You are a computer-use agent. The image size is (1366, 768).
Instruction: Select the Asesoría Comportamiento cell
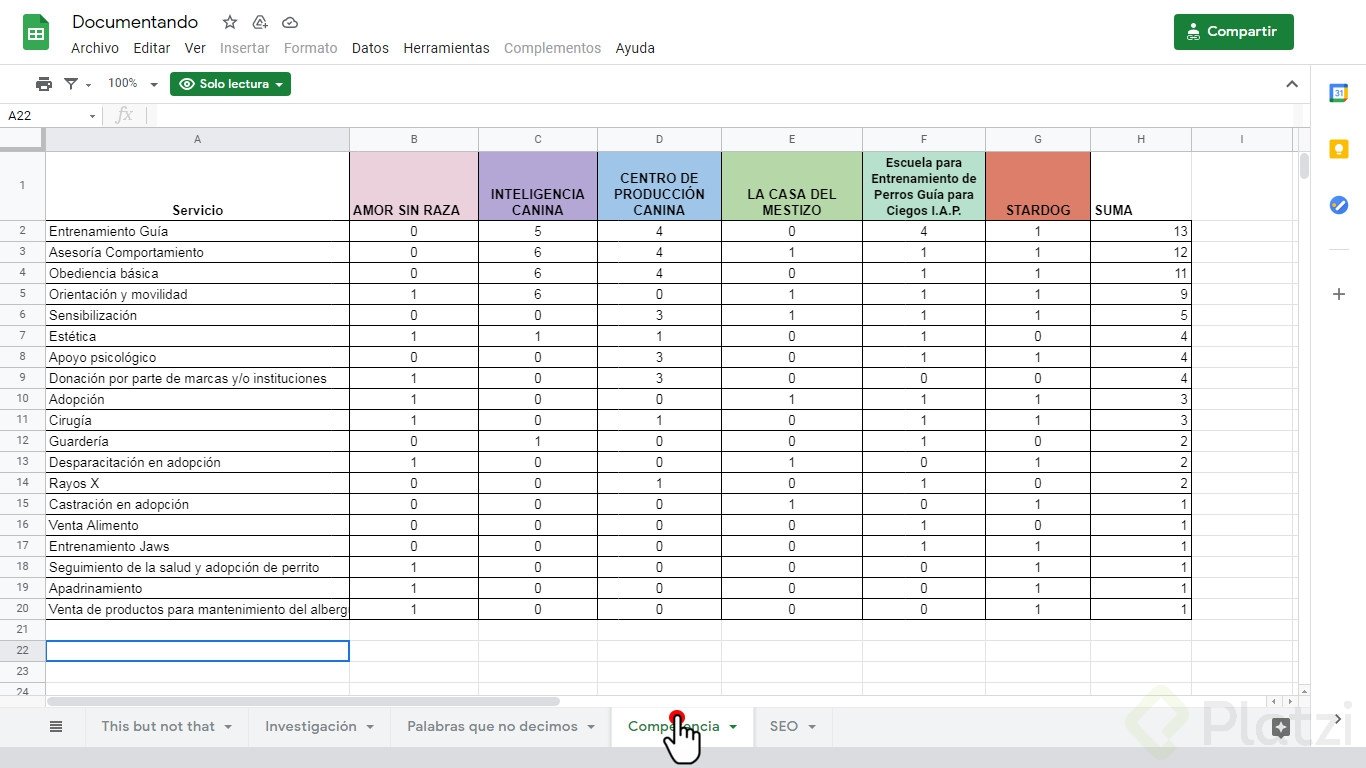[x=197, y=252]
